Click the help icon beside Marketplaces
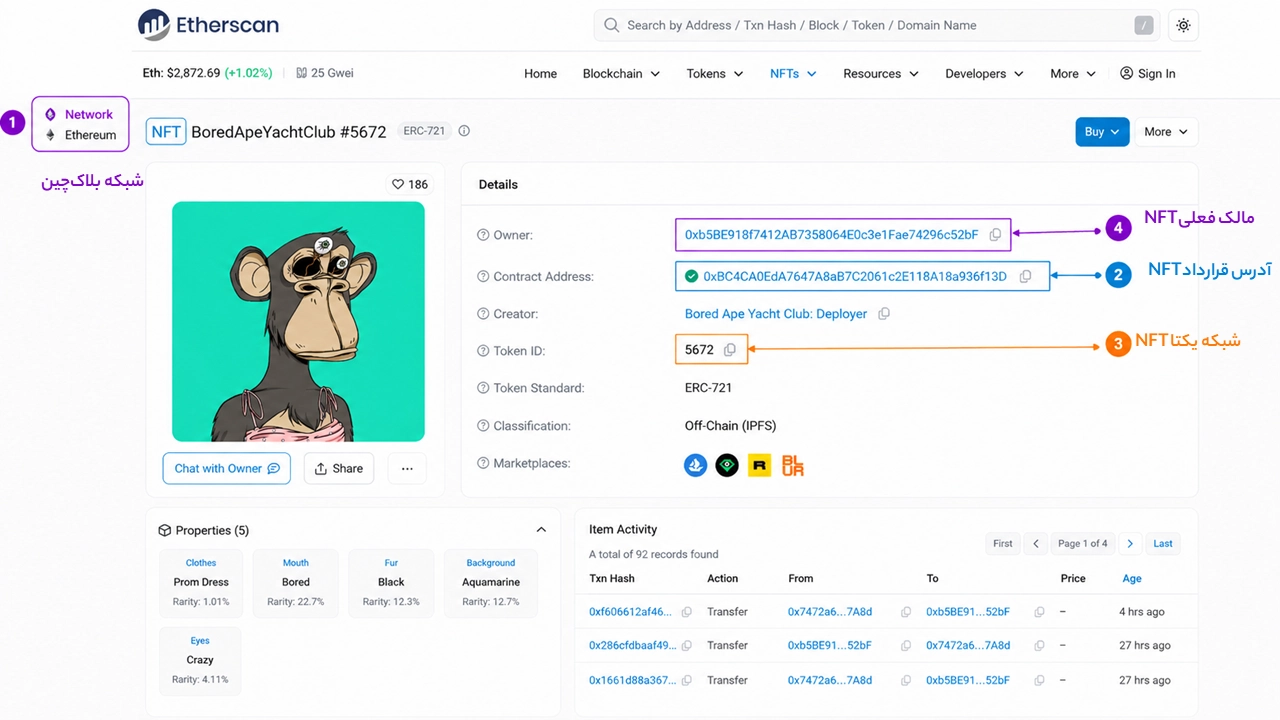The width and height of the screenshot is (1280, 720). [484, 464]
